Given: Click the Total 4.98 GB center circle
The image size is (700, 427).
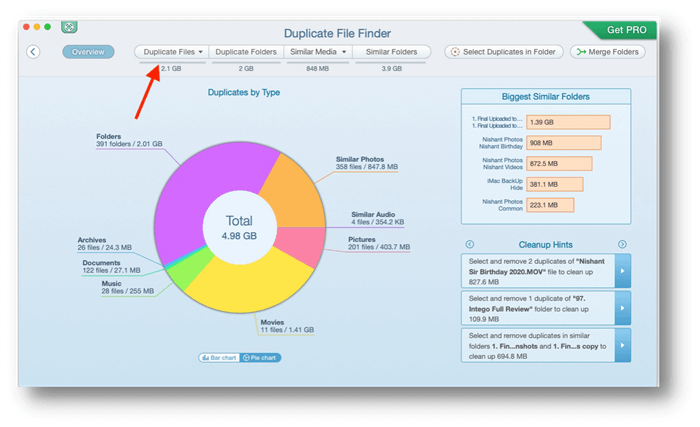Looking at the screenshot, I should click(239, 228).
